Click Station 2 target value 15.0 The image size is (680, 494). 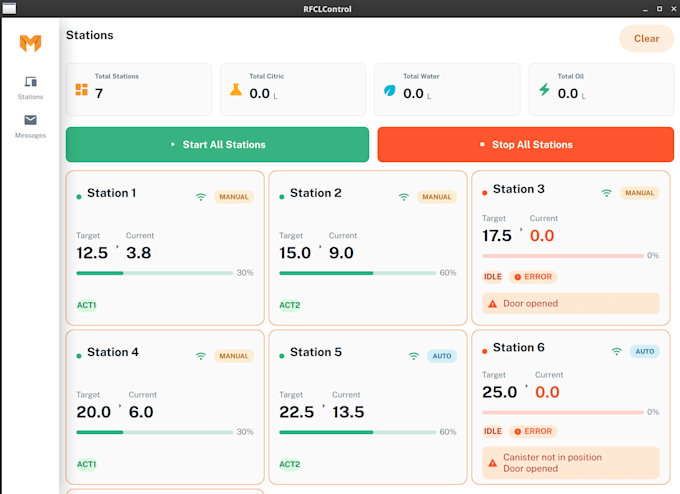[x=295, y=253]
